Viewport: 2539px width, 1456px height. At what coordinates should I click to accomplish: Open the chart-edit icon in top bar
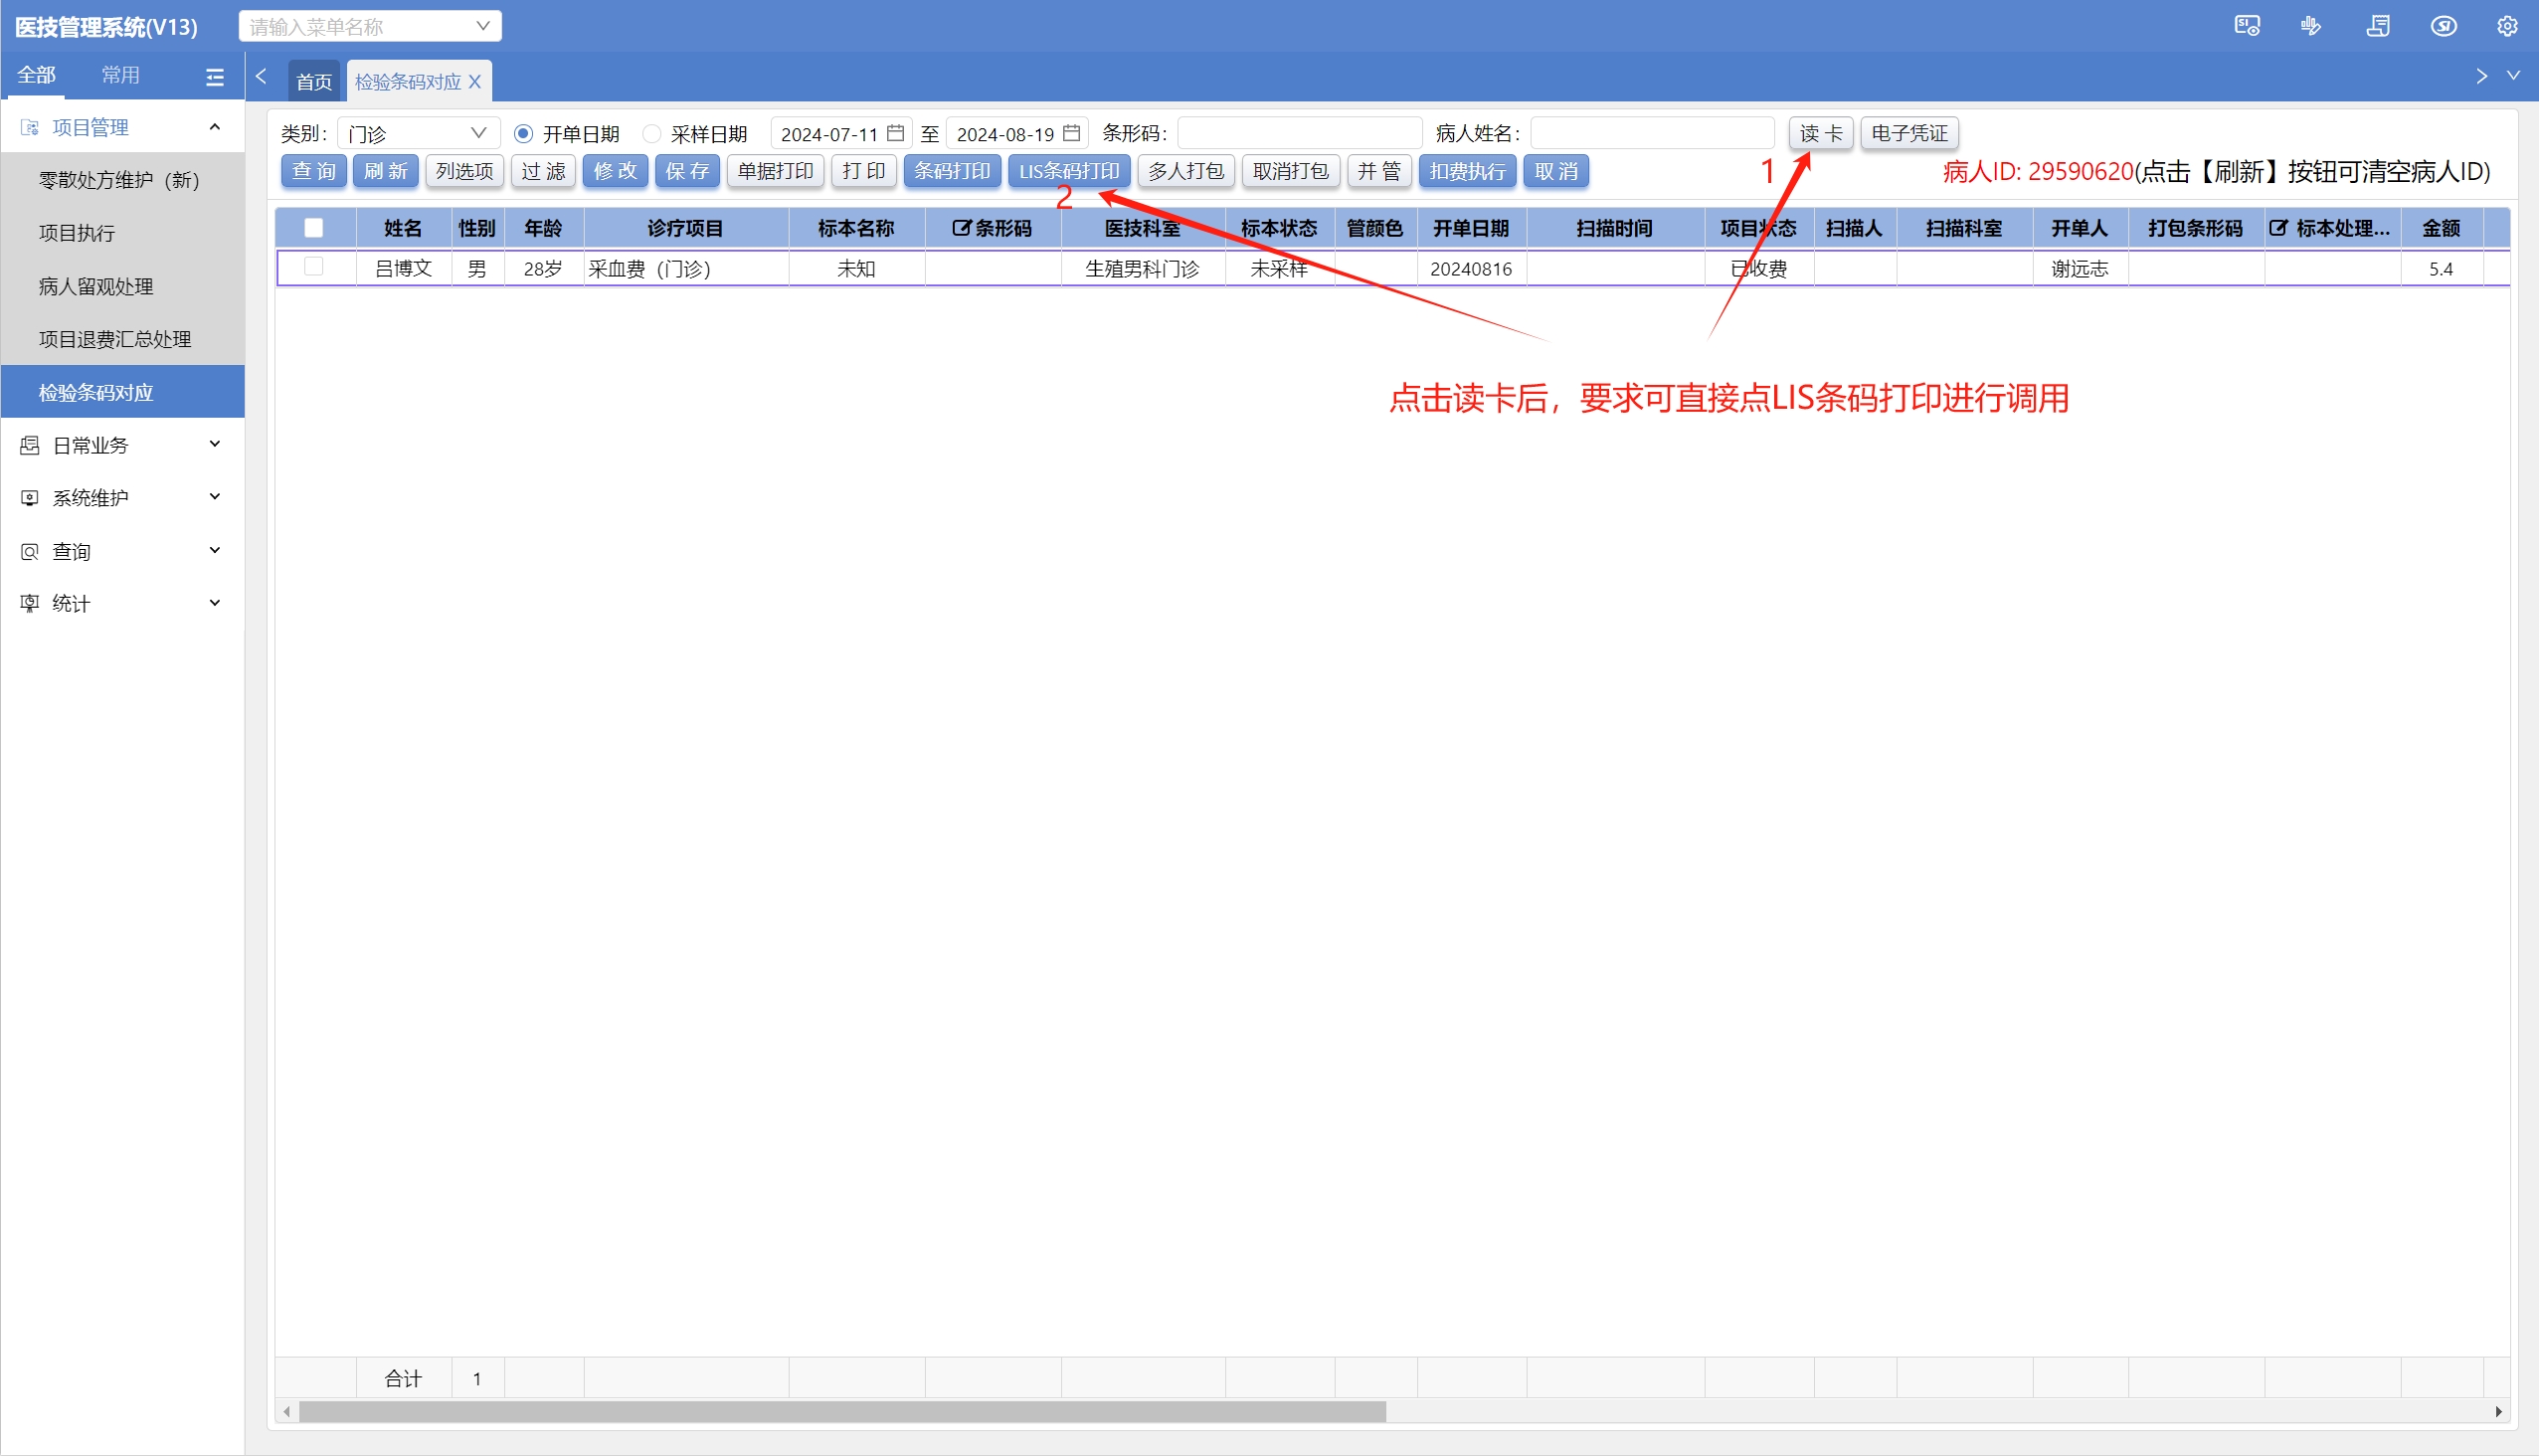pos(2310,26)
